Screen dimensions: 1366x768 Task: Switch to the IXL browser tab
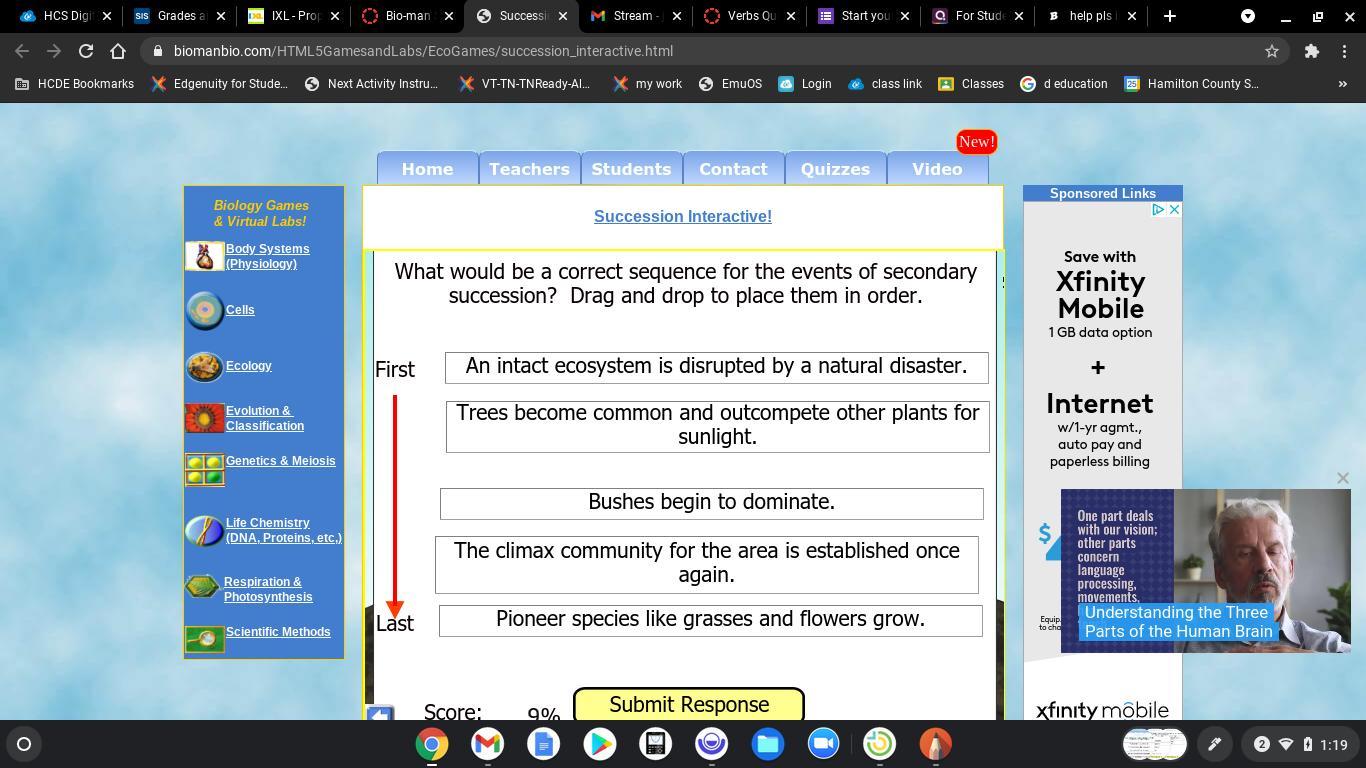(295, 16)
